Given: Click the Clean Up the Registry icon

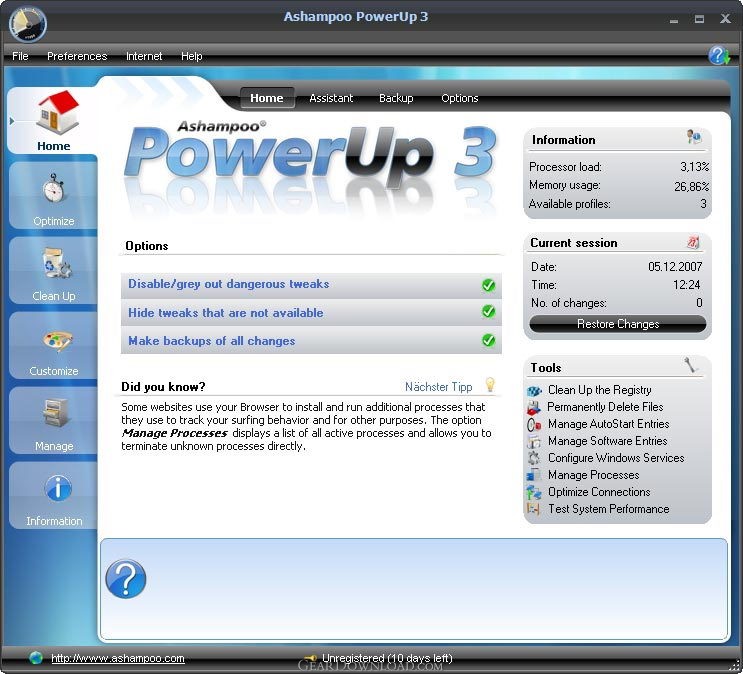Looking at the screenshot, I should [534, 391].
